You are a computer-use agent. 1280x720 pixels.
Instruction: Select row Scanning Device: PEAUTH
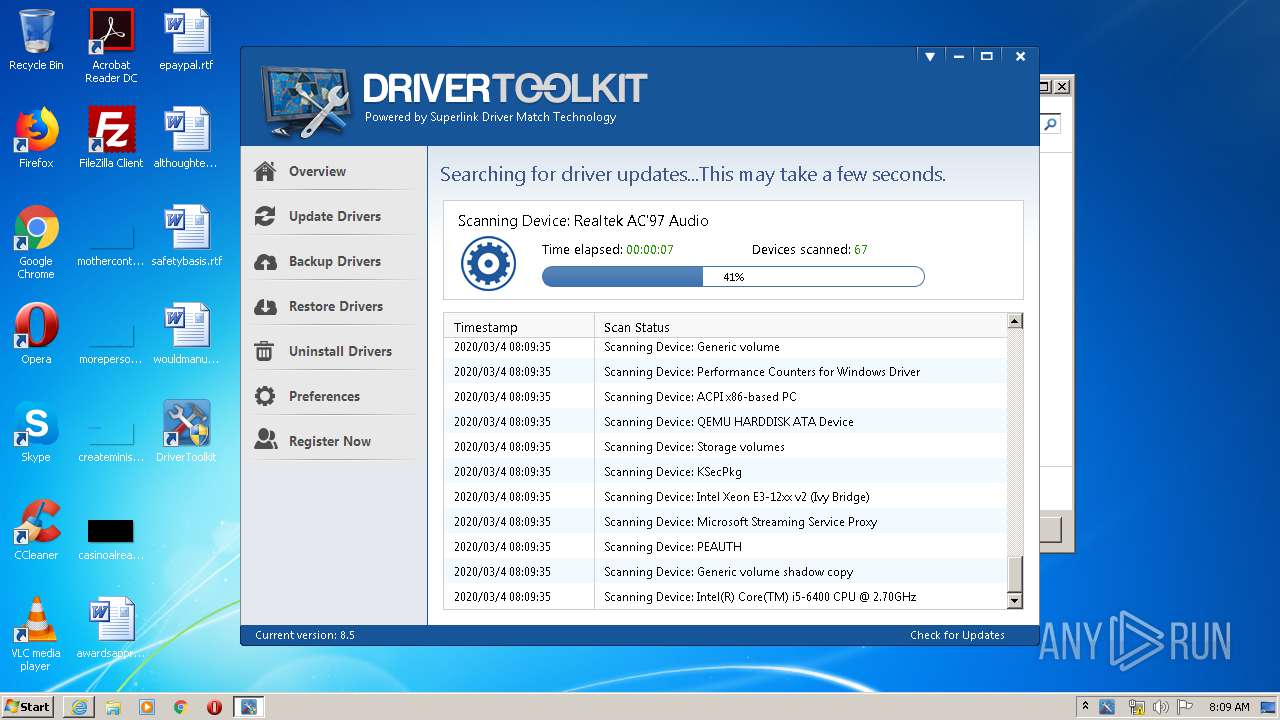[x=726, y=547]
